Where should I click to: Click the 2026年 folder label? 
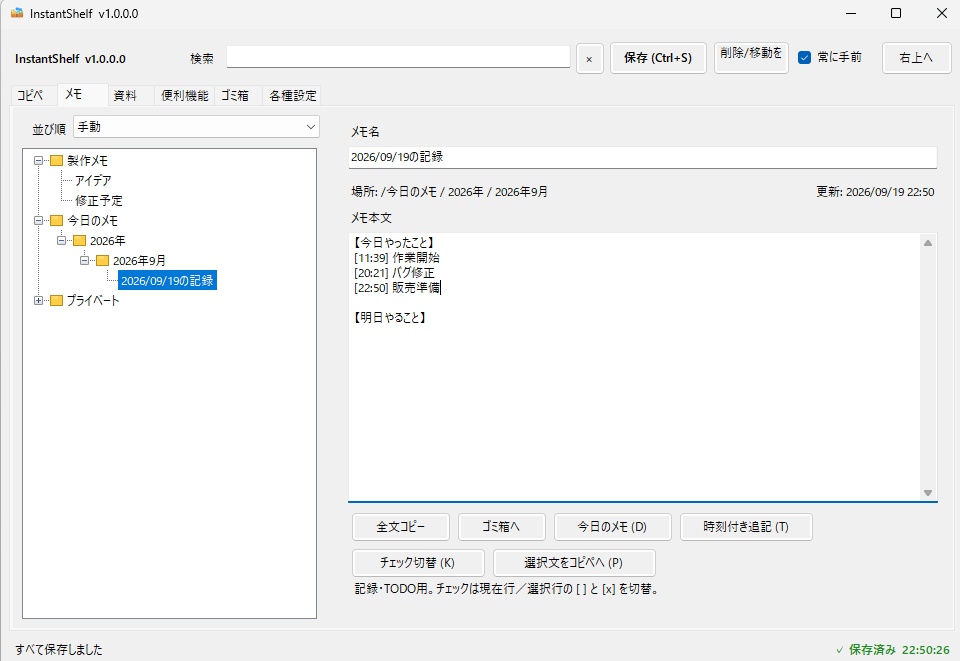[108, 241]
